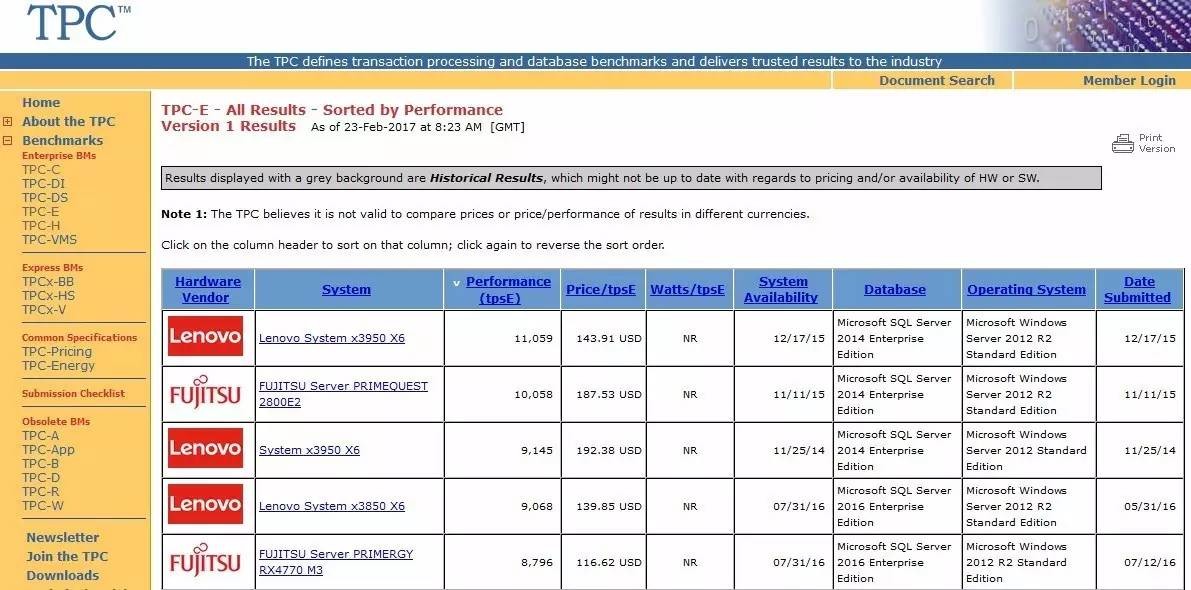
Task: Open obsolete TPC-A benchmark
Action: (x=40, y=436)
